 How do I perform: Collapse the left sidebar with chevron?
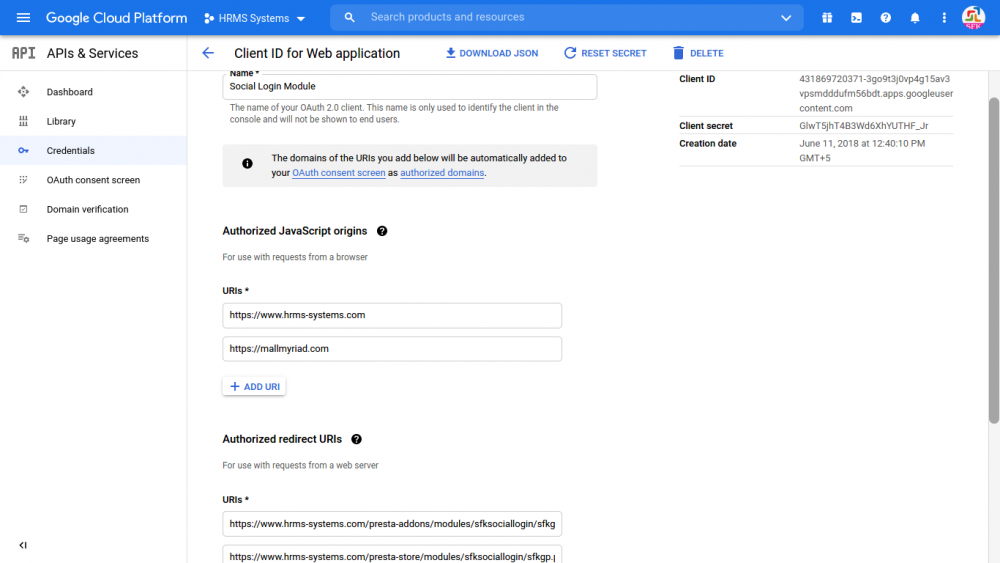click(x=23, y=545)
